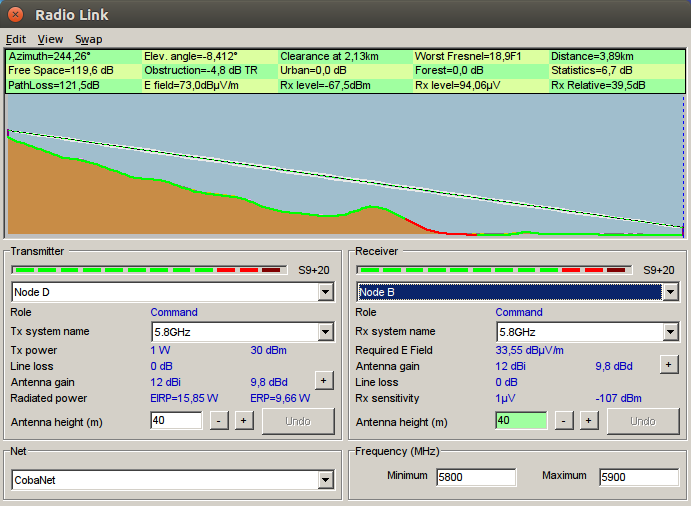Viewport: 691px width, 506px height.
Task: Click the transmitter antenna gain plus button
Action: click(x=323, y=380)
